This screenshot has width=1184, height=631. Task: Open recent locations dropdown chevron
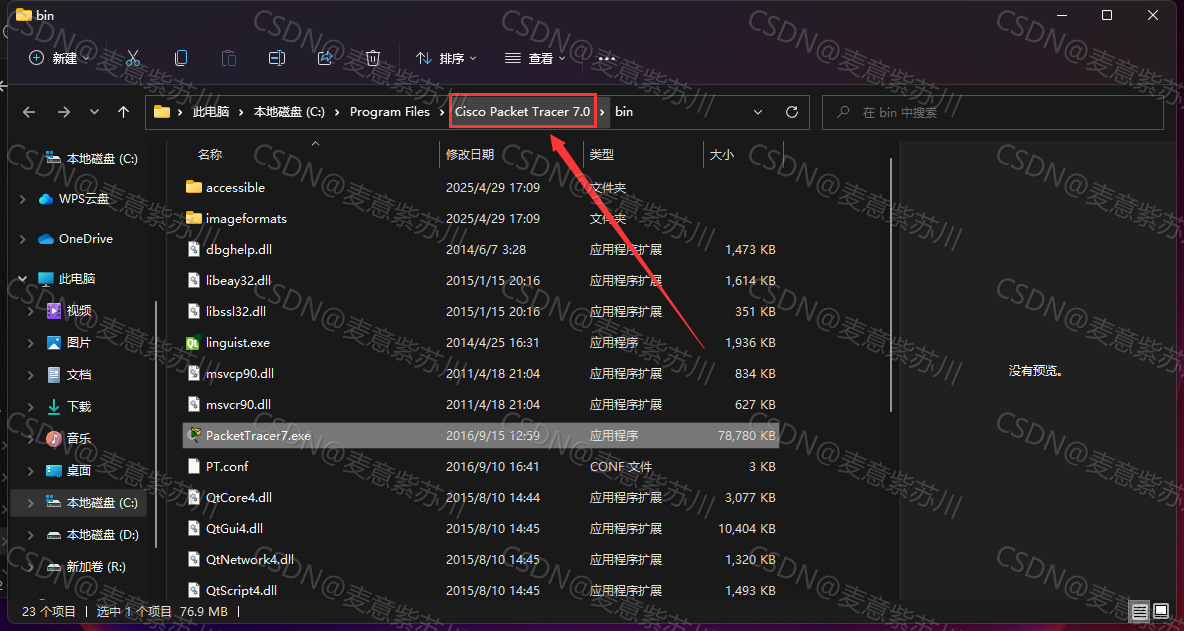94,112
